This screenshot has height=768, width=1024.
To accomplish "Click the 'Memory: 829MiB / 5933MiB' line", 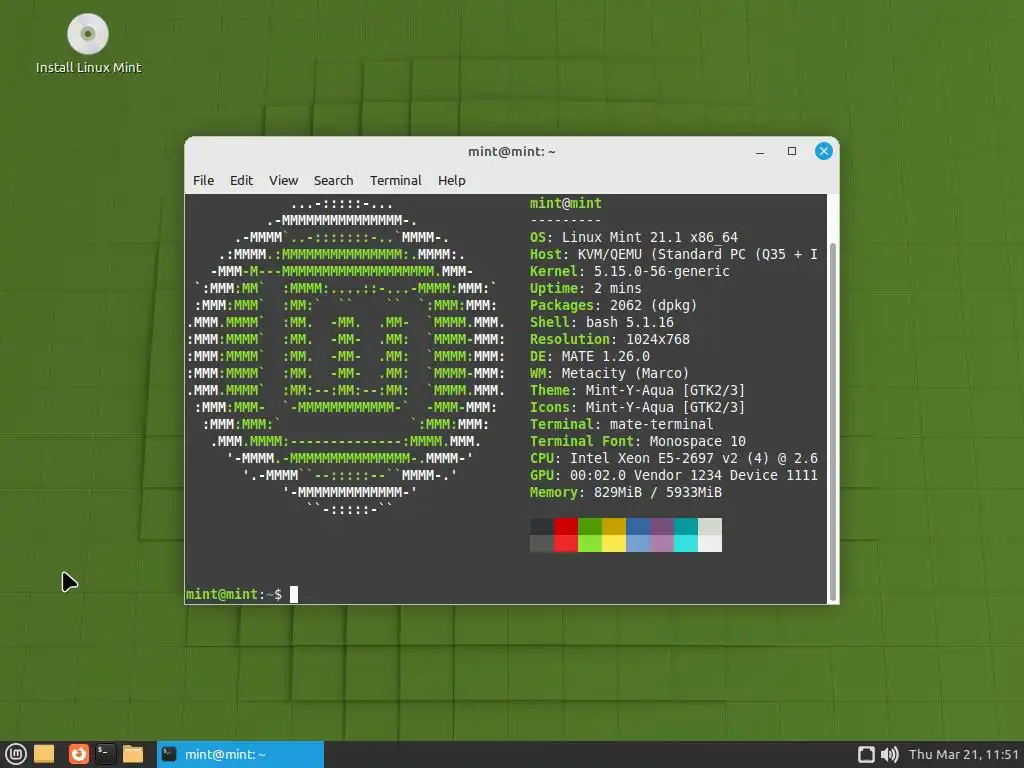I will (x=626, y=492).
